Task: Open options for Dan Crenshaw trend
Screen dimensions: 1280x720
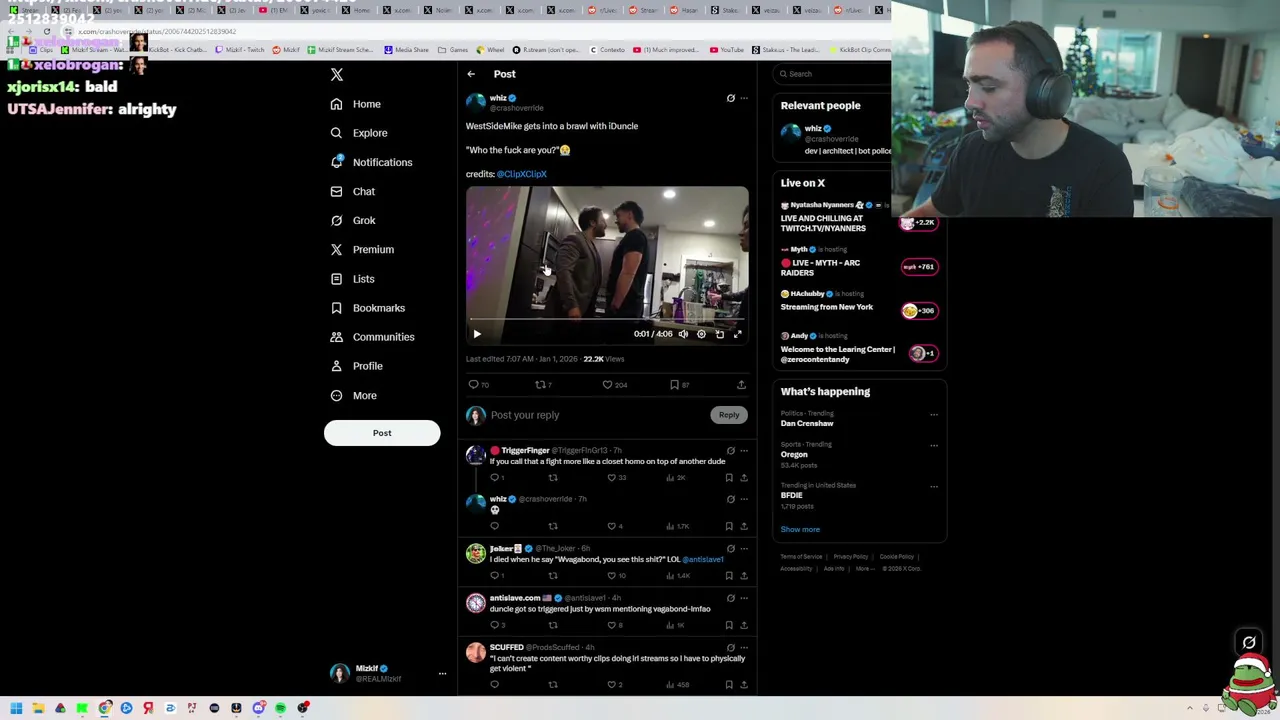Action: coord(934,415)
